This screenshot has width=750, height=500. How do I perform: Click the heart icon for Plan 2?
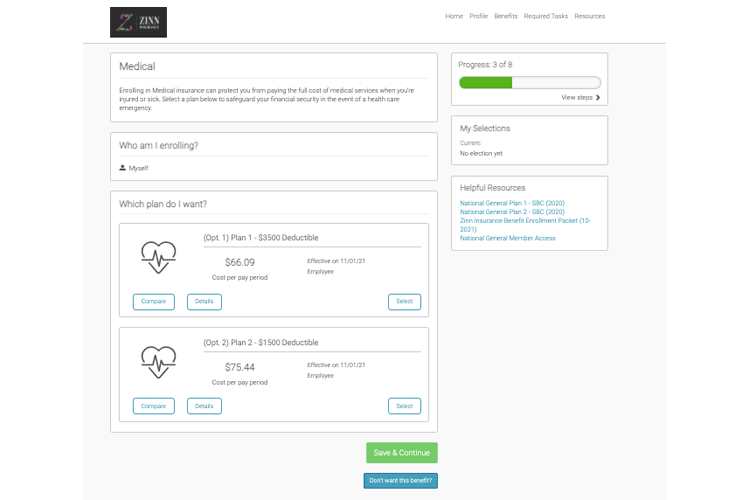click(158, 361)
